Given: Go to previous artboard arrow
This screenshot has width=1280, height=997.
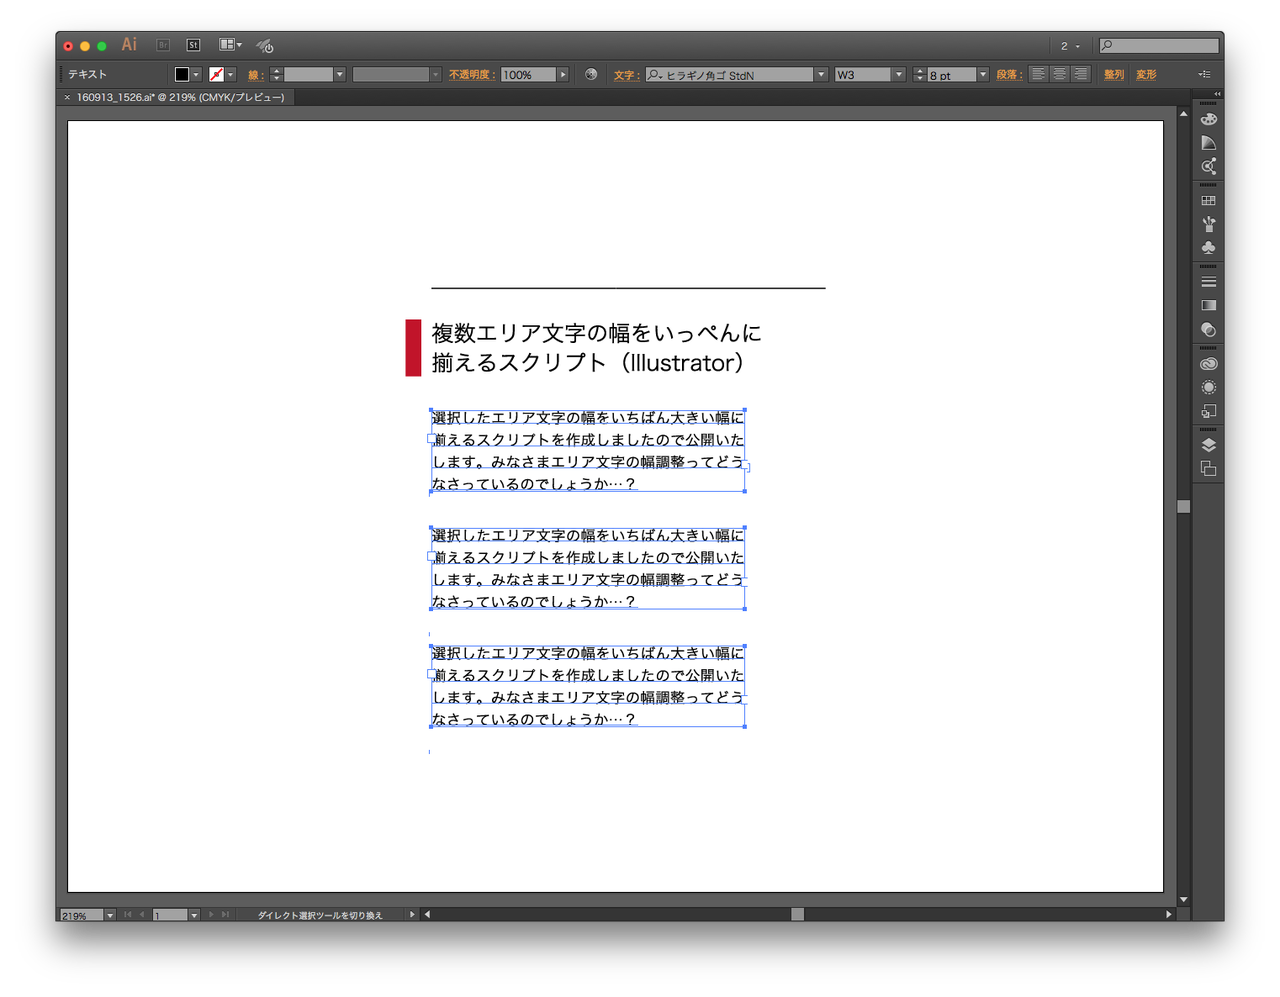Looking at the screenshot, I should point(142,914).
